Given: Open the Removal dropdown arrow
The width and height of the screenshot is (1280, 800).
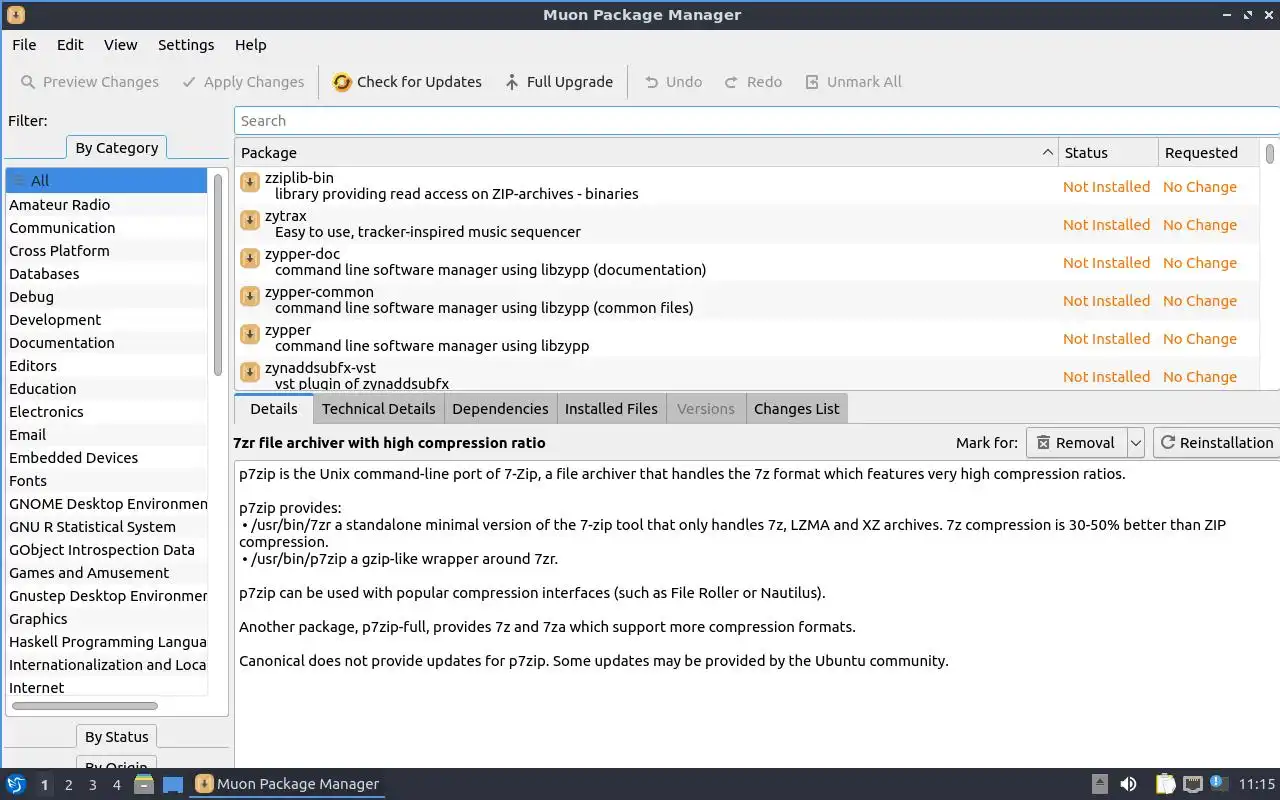Looking at the screenshot, I should [x=1135, y=443].
